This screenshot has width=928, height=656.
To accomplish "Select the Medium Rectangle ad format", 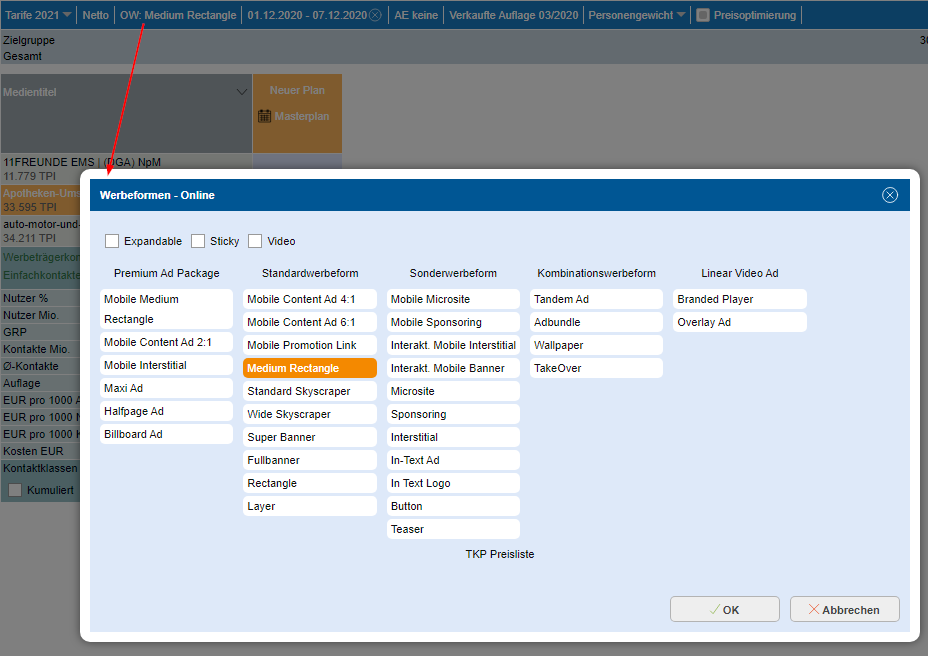I will 310,368.
